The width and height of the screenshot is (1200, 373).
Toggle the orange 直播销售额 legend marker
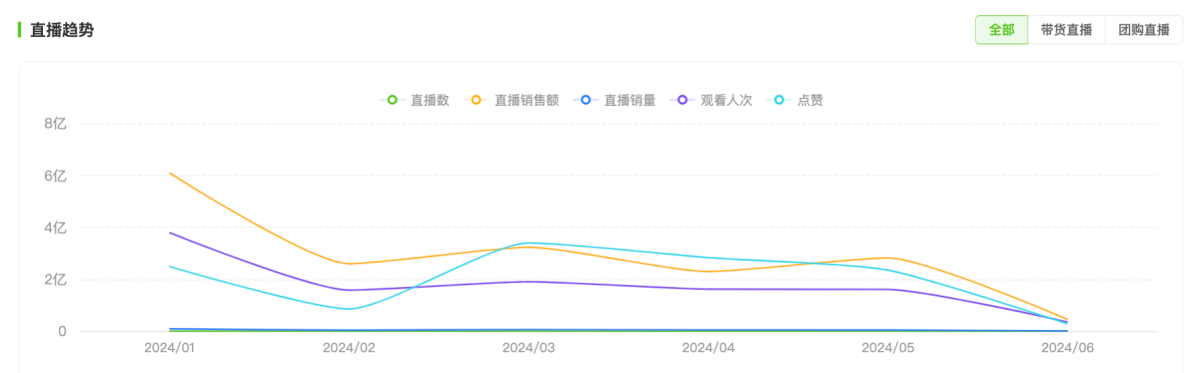point(476,100)
